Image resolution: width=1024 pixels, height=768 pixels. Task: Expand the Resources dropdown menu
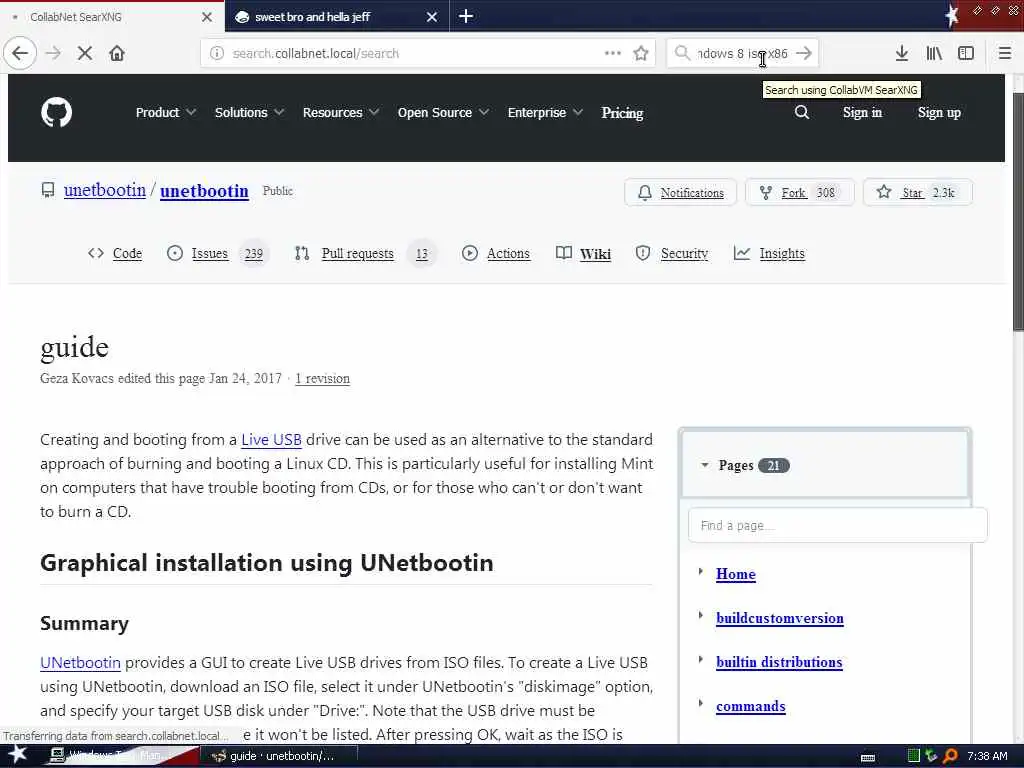point(340,112)
